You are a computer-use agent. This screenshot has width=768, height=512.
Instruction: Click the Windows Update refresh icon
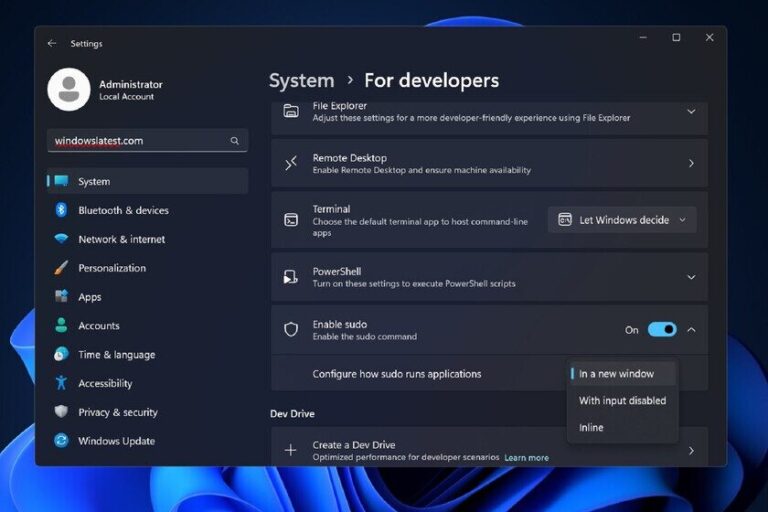[61, 440]
